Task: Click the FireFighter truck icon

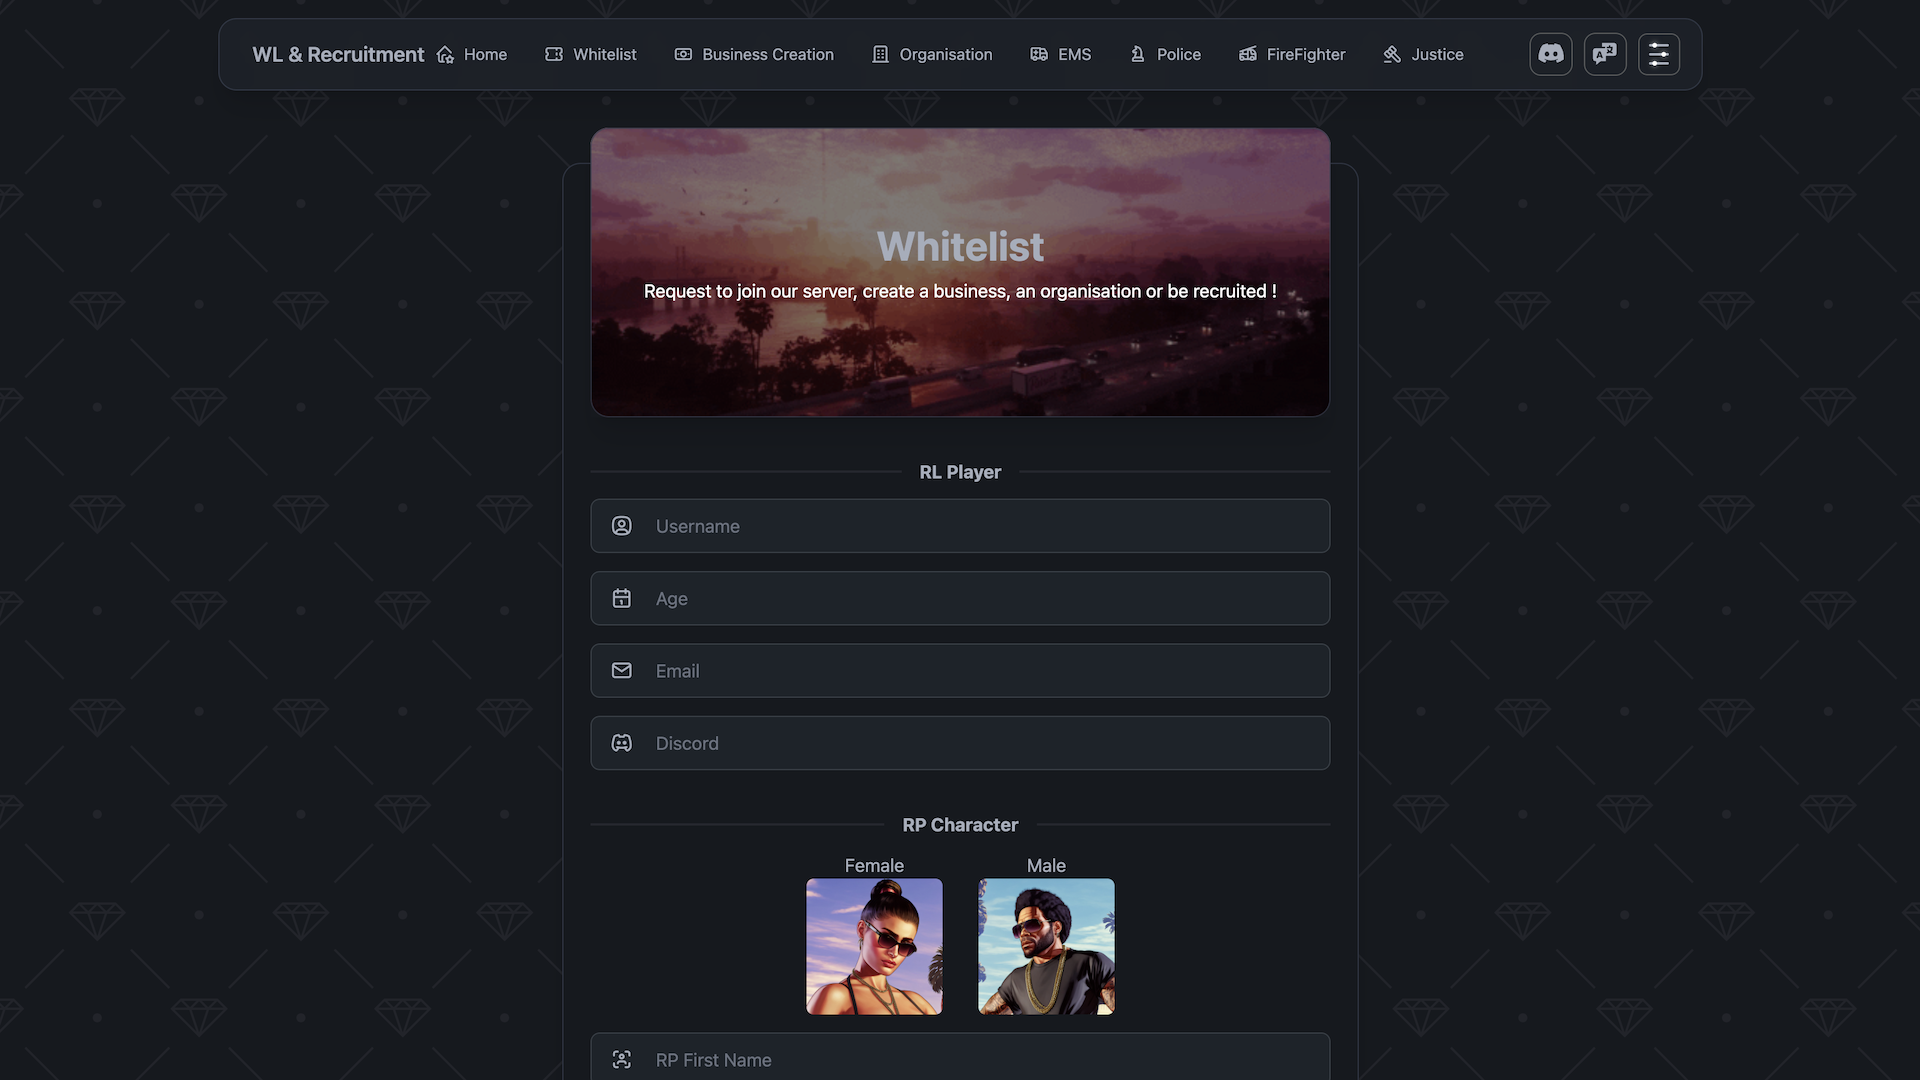Action: [x=1247, y=54]
